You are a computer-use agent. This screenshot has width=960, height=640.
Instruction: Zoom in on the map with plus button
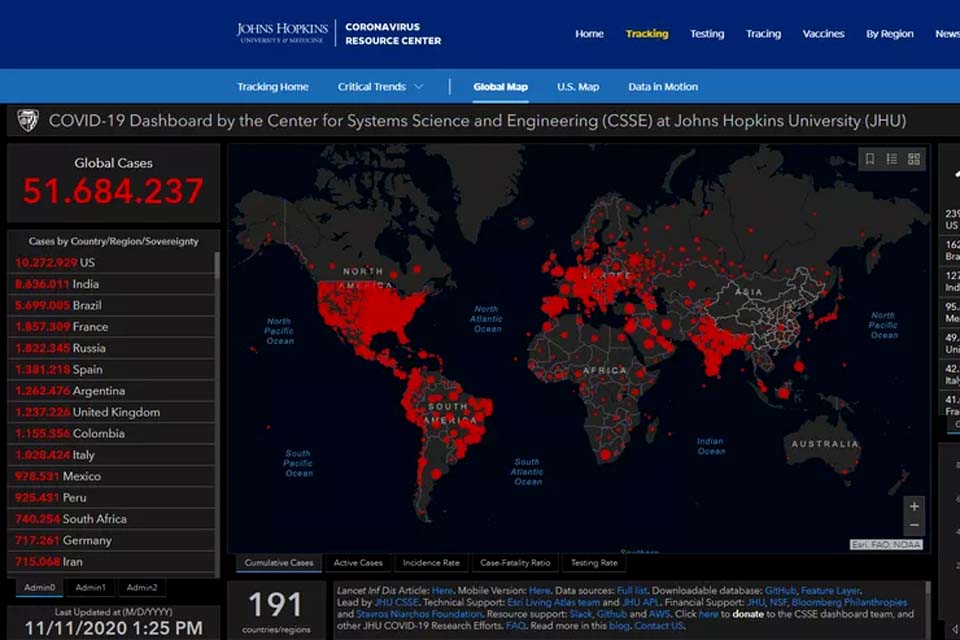click(913, 507)
